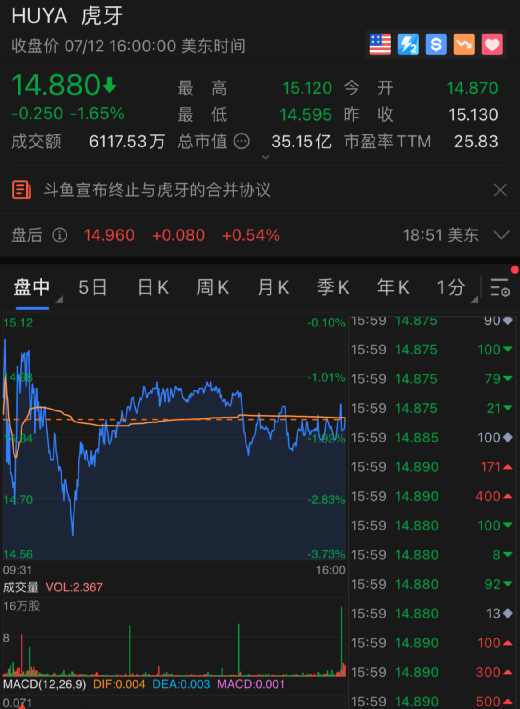This screenshot has height=709, width=520.
Task: Tap the MACD(12,26,9) indicator label
Action: (44, 684)
